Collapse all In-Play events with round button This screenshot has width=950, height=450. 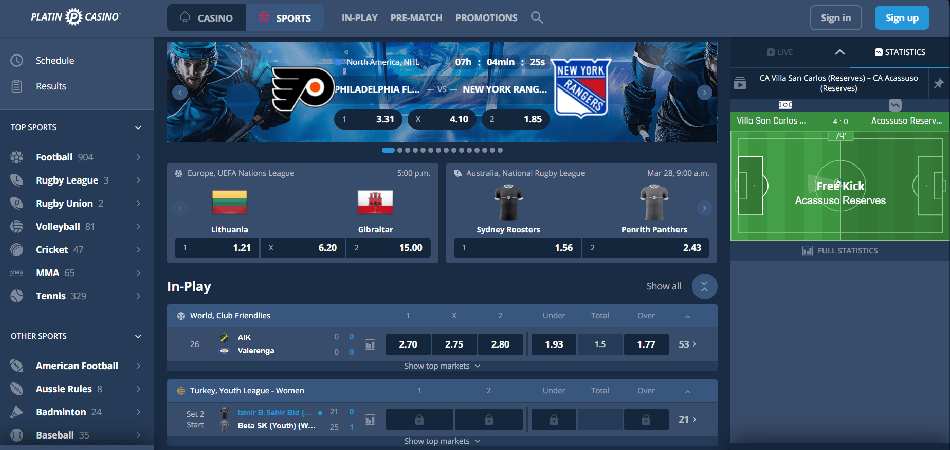coord(704,286)
